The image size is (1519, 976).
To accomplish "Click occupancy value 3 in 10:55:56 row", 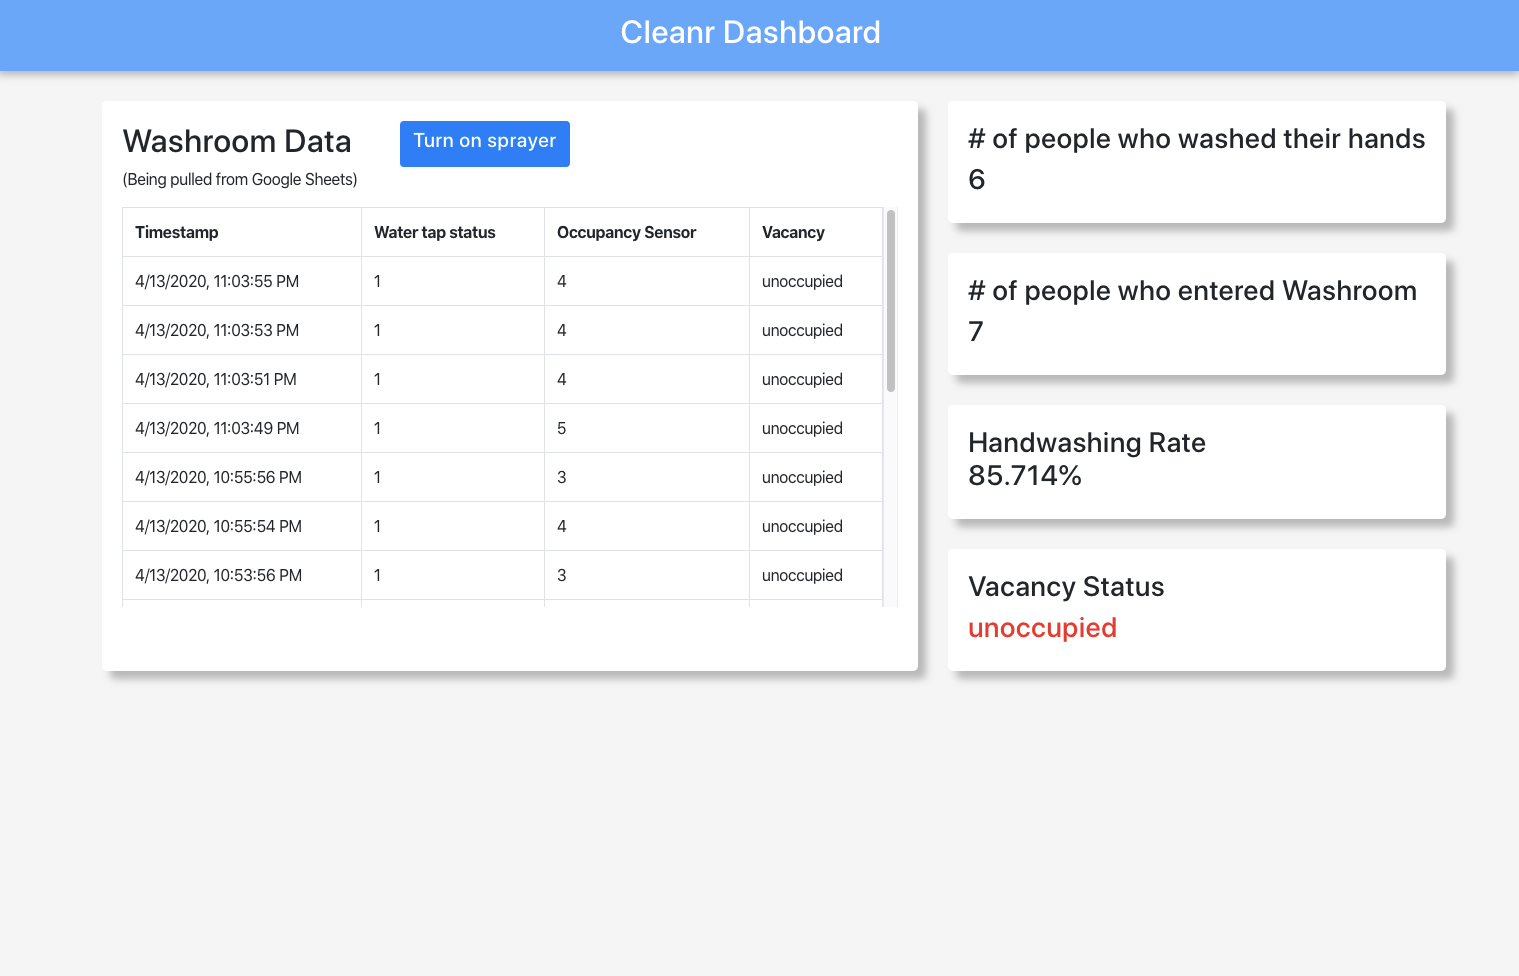I will click(562, 477).
